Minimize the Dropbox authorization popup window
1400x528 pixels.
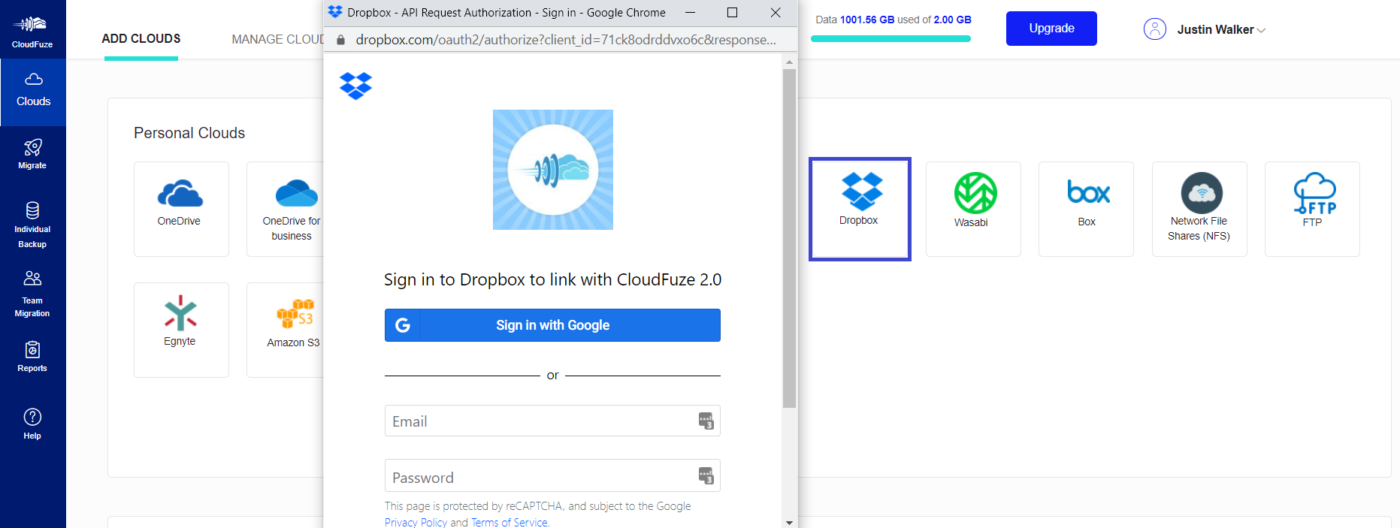point(689,13)
